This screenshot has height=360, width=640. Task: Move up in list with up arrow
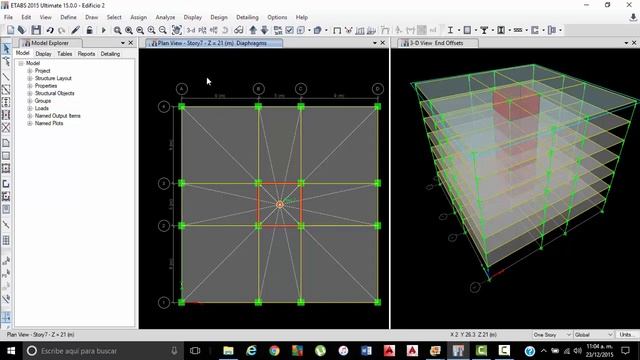pos(253,30)
